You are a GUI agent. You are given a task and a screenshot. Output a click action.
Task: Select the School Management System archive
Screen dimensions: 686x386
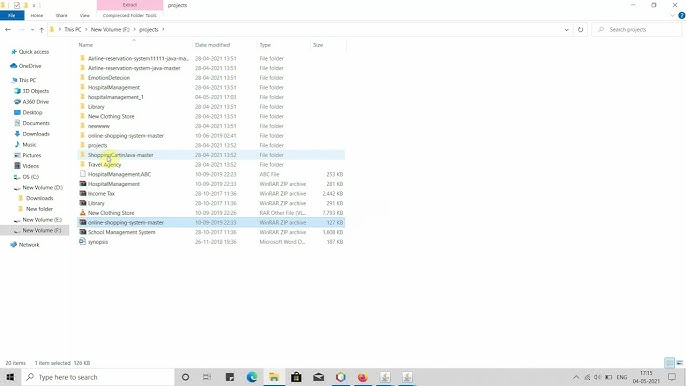pyautogui.click(x=211, y=232)
